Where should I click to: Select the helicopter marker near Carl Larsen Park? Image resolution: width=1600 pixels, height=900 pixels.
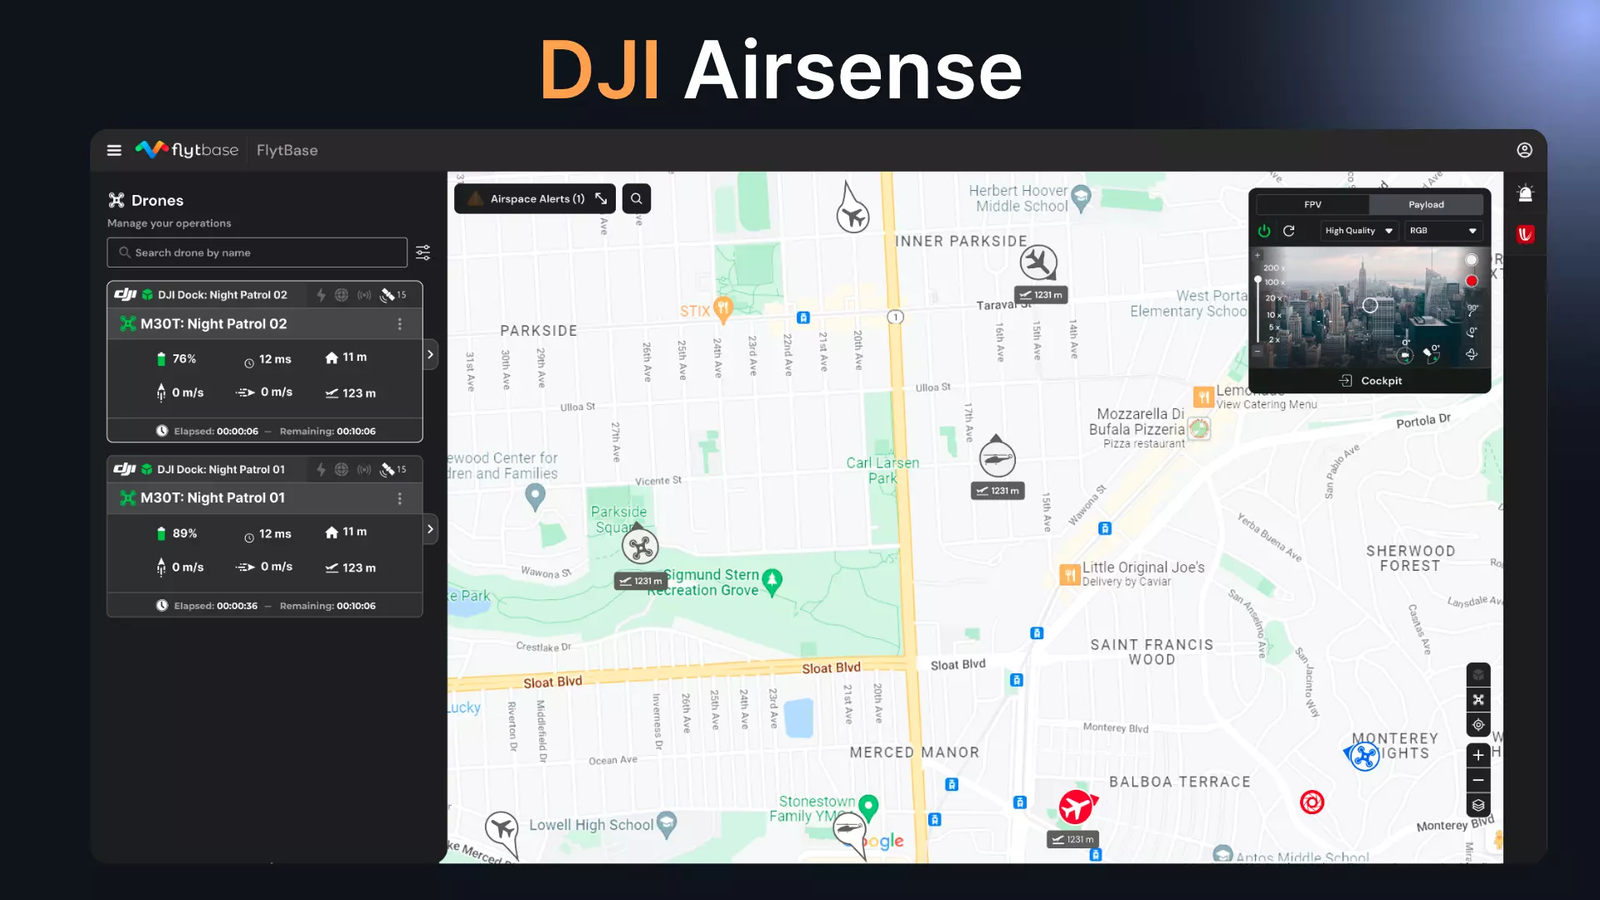click(997, 458)
